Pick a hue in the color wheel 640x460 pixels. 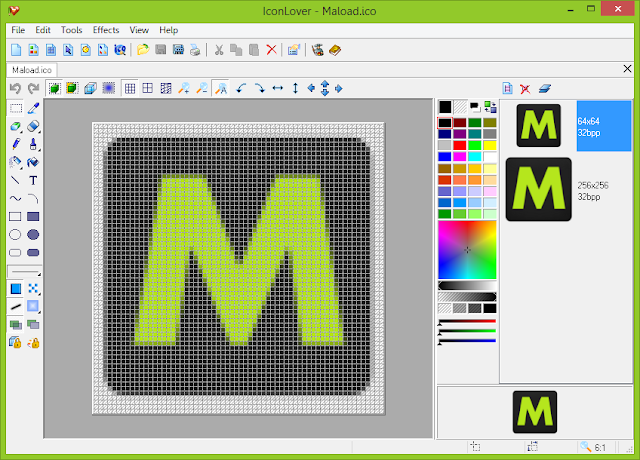coord(467,250)
